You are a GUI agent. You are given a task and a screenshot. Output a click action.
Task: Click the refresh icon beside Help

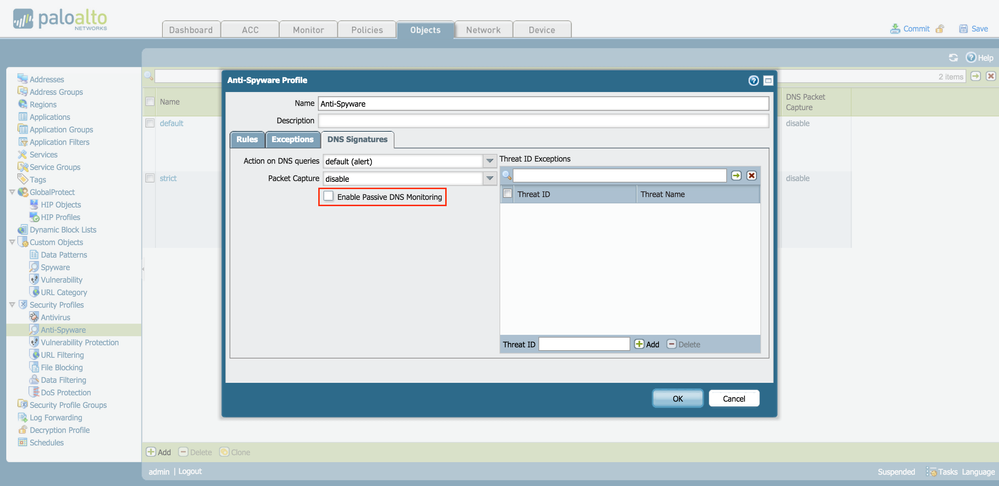point(953,57)
